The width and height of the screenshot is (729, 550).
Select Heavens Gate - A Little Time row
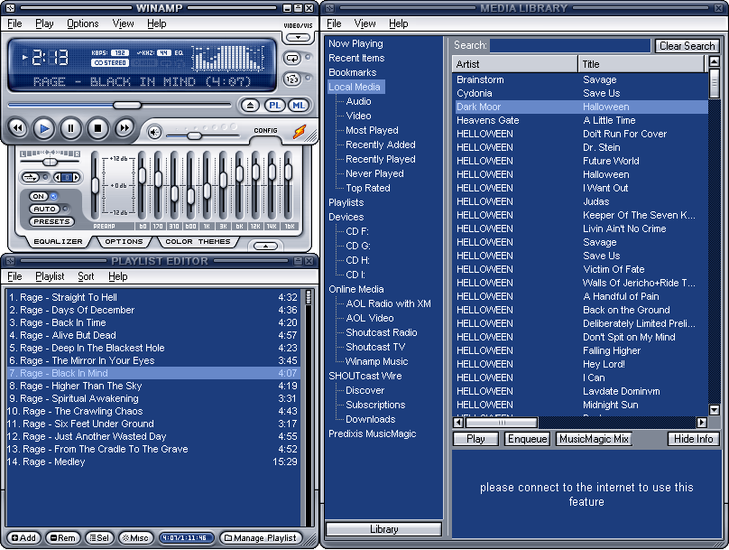(580, 120)
